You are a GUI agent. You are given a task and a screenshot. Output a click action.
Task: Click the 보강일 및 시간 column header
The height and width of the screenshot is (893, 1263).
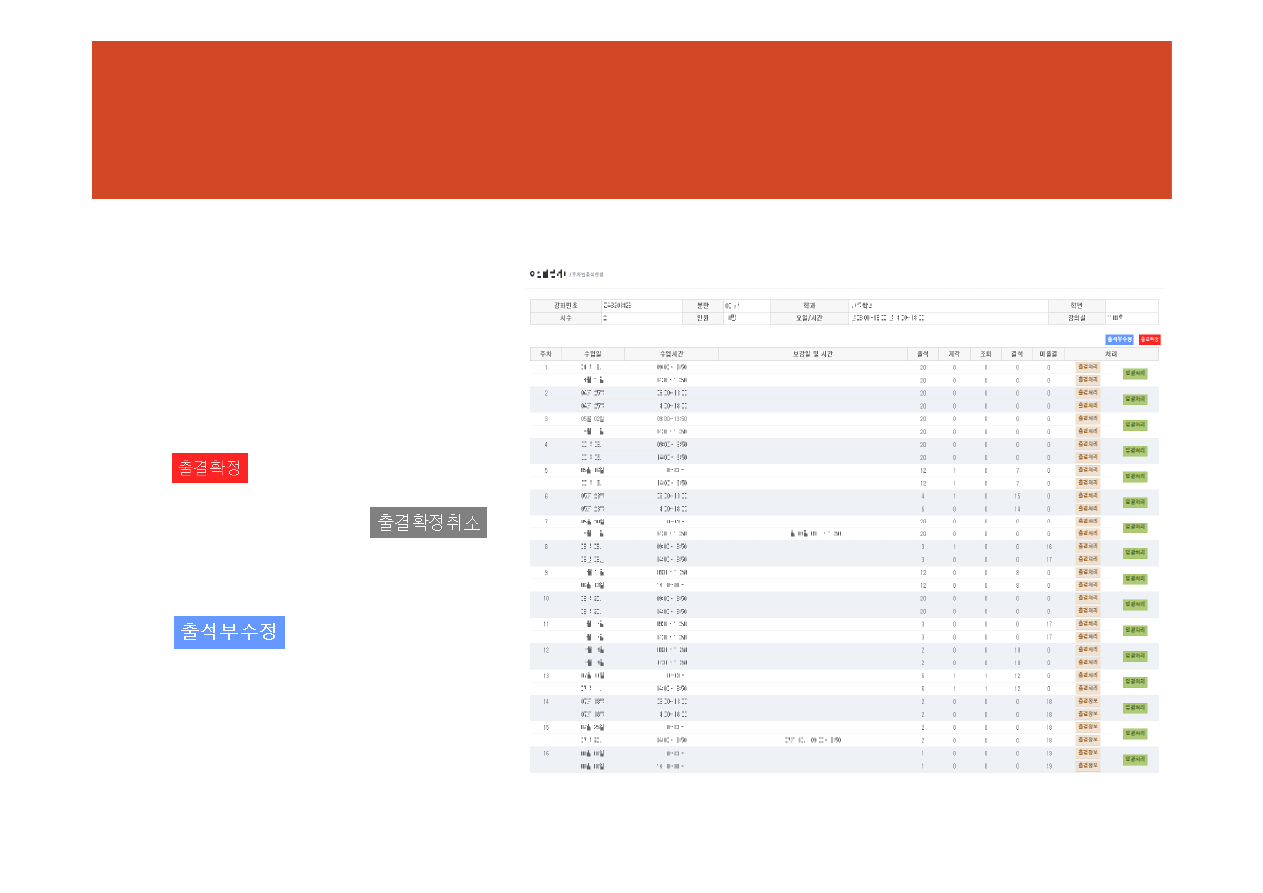click(812, 354)
